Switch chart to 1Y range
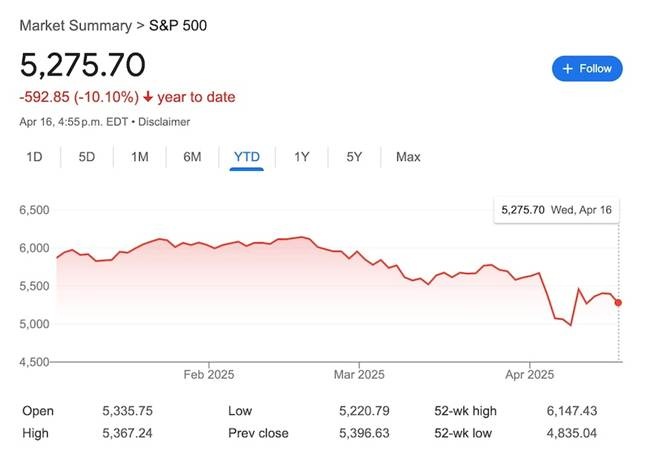 [x=301, y=156]
